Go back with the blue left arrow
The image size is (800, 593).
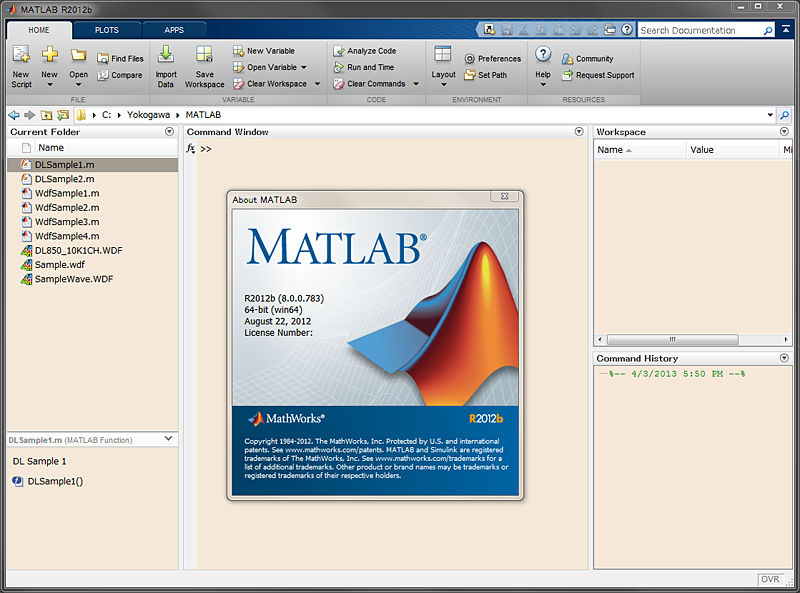(x=14, y=115)
